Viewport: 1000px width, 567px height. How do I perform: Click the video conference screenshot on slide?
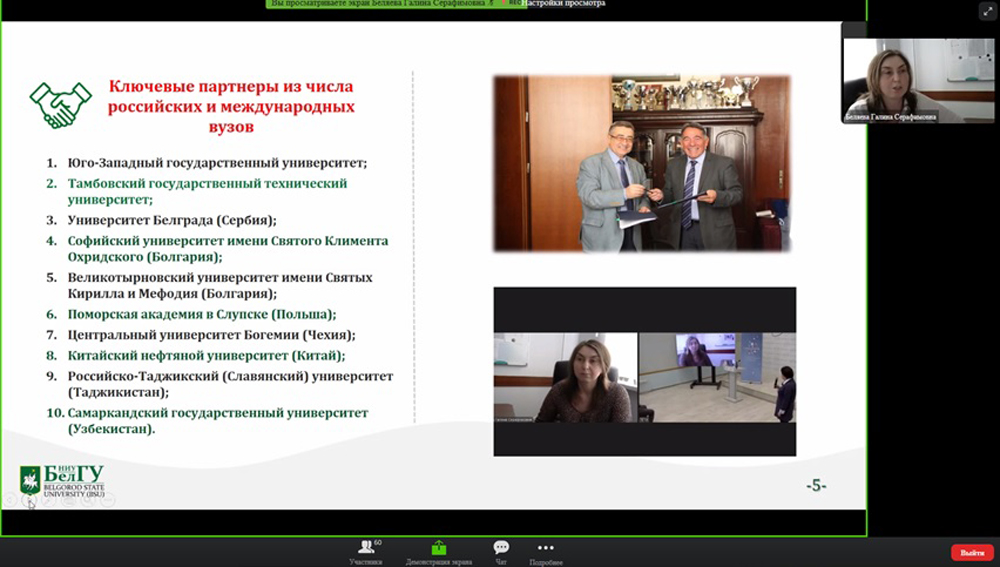pos(644,371)
